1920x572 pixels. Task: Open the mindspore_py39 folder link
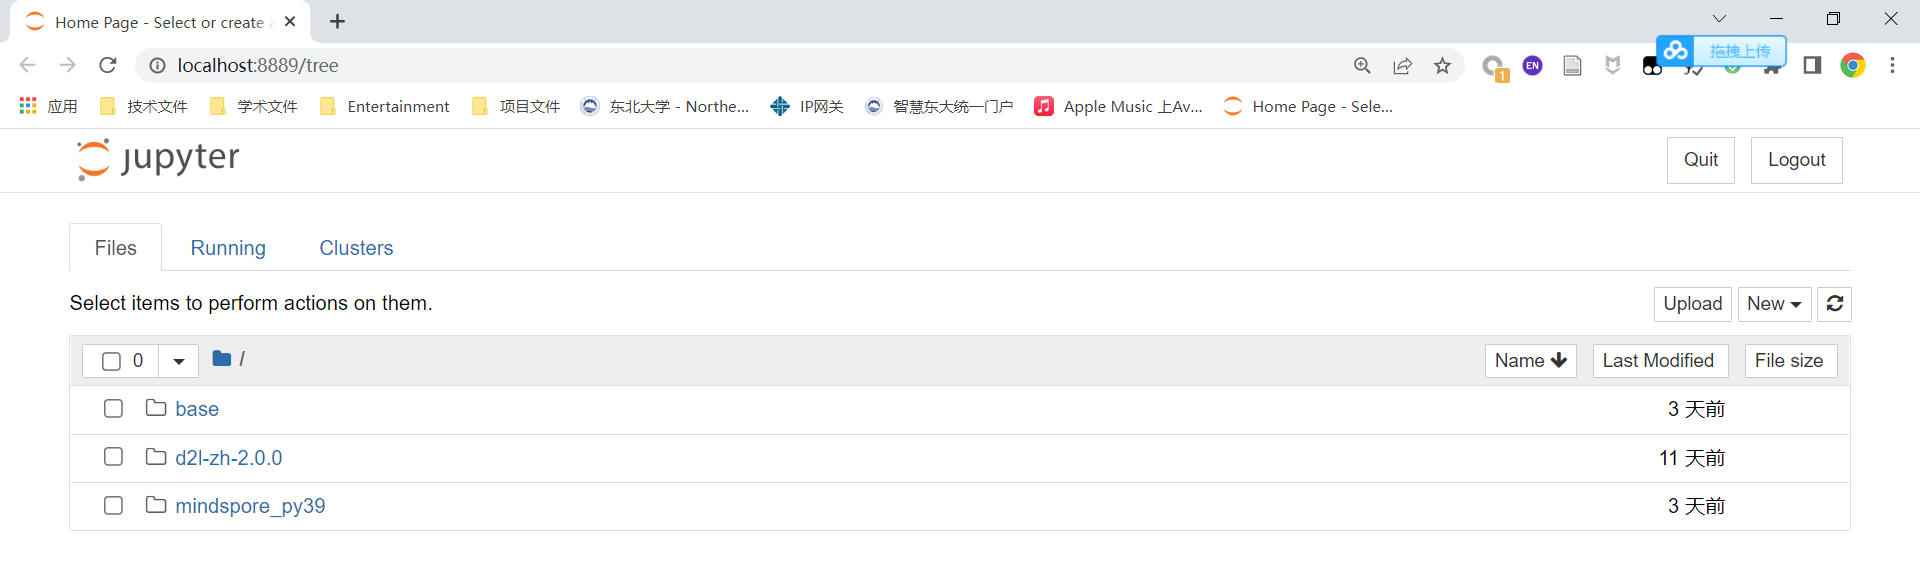(250, 506)
